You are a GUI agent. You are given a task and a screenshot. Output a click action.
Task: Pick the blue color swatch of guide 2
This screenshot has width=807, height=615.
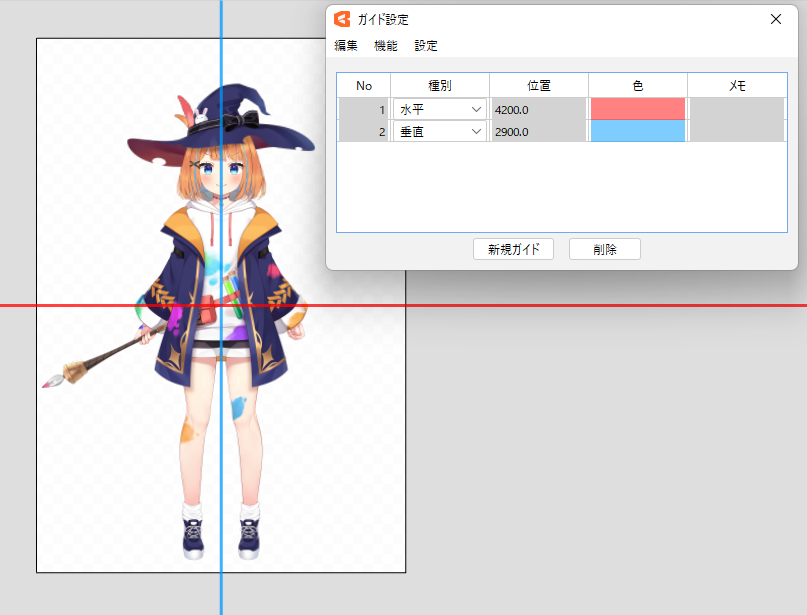pyautogui.click(x=637, y=131)
